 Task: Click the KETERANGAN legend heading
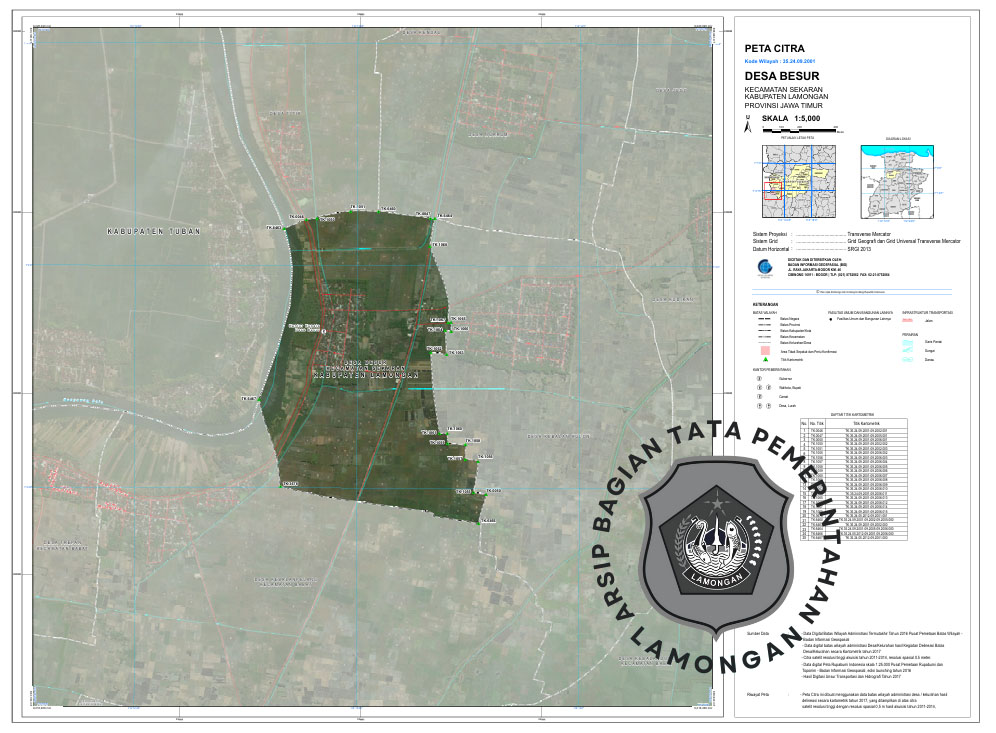click(x=766, y=304)
